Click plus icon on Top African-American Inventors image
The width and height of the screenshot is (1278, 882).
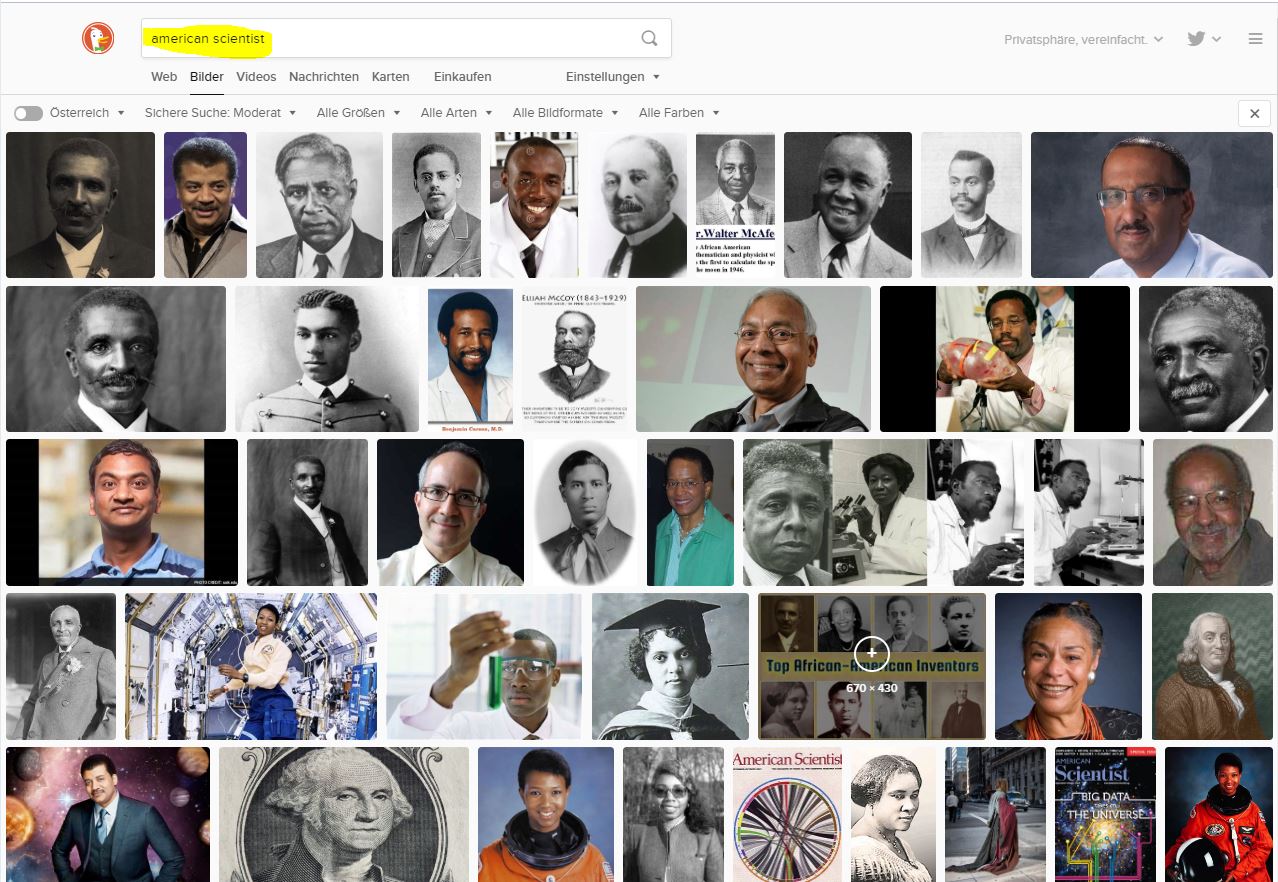(871, 652)
